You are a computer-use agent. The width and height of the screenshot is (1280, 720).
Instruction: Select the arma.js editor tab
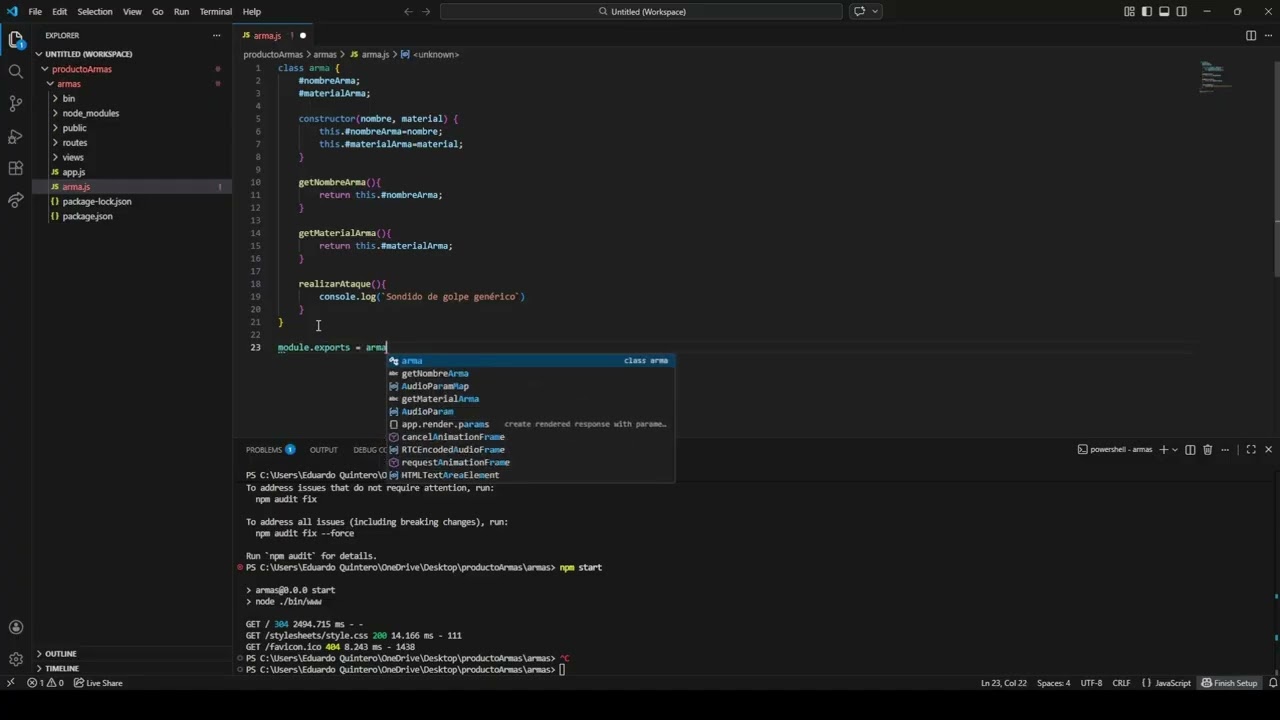(x=273, y=35)
